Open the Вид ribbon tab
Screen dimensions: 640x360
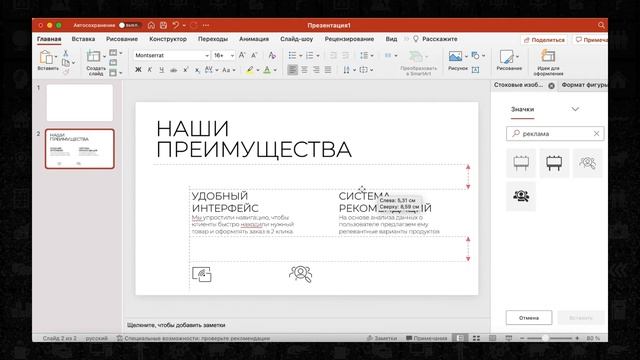tap(391, 39)
